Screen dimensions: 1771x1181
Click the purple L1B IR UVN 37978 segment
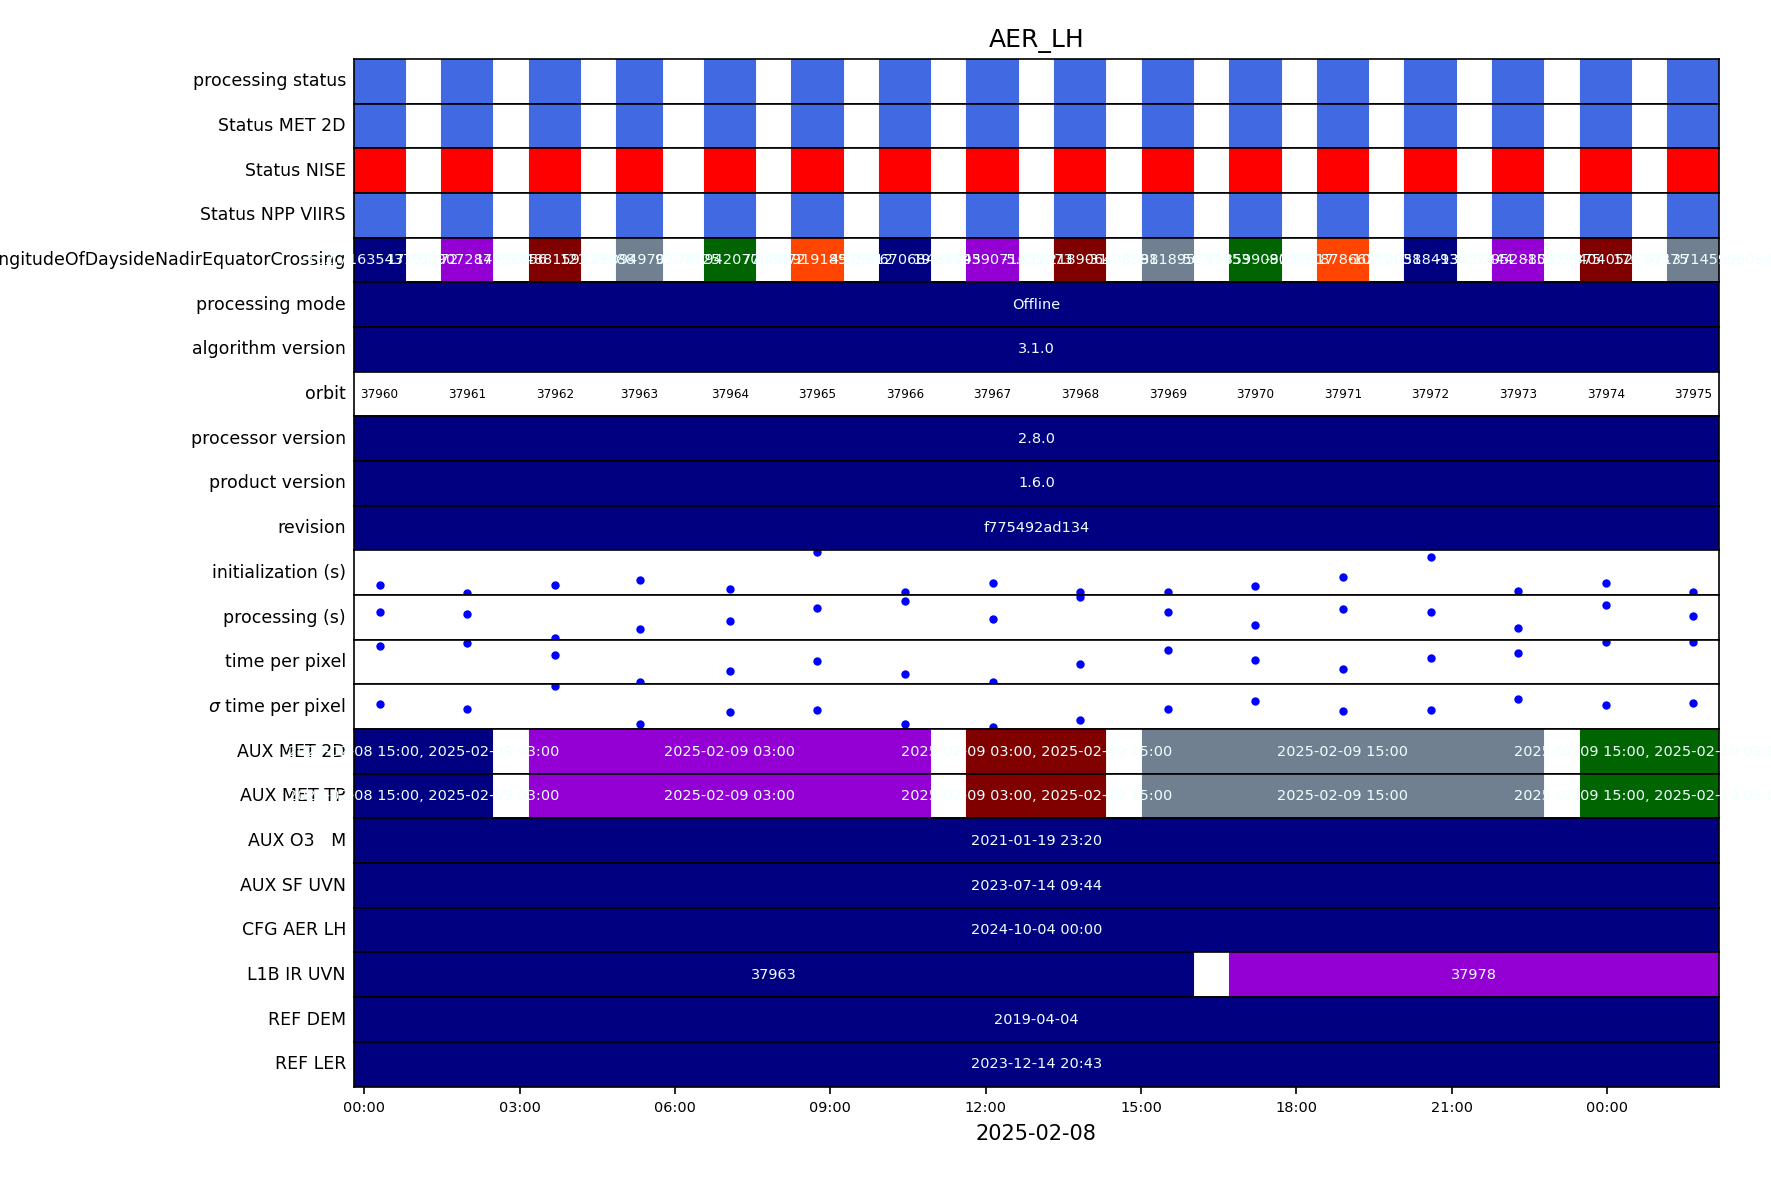(1474, 974)
